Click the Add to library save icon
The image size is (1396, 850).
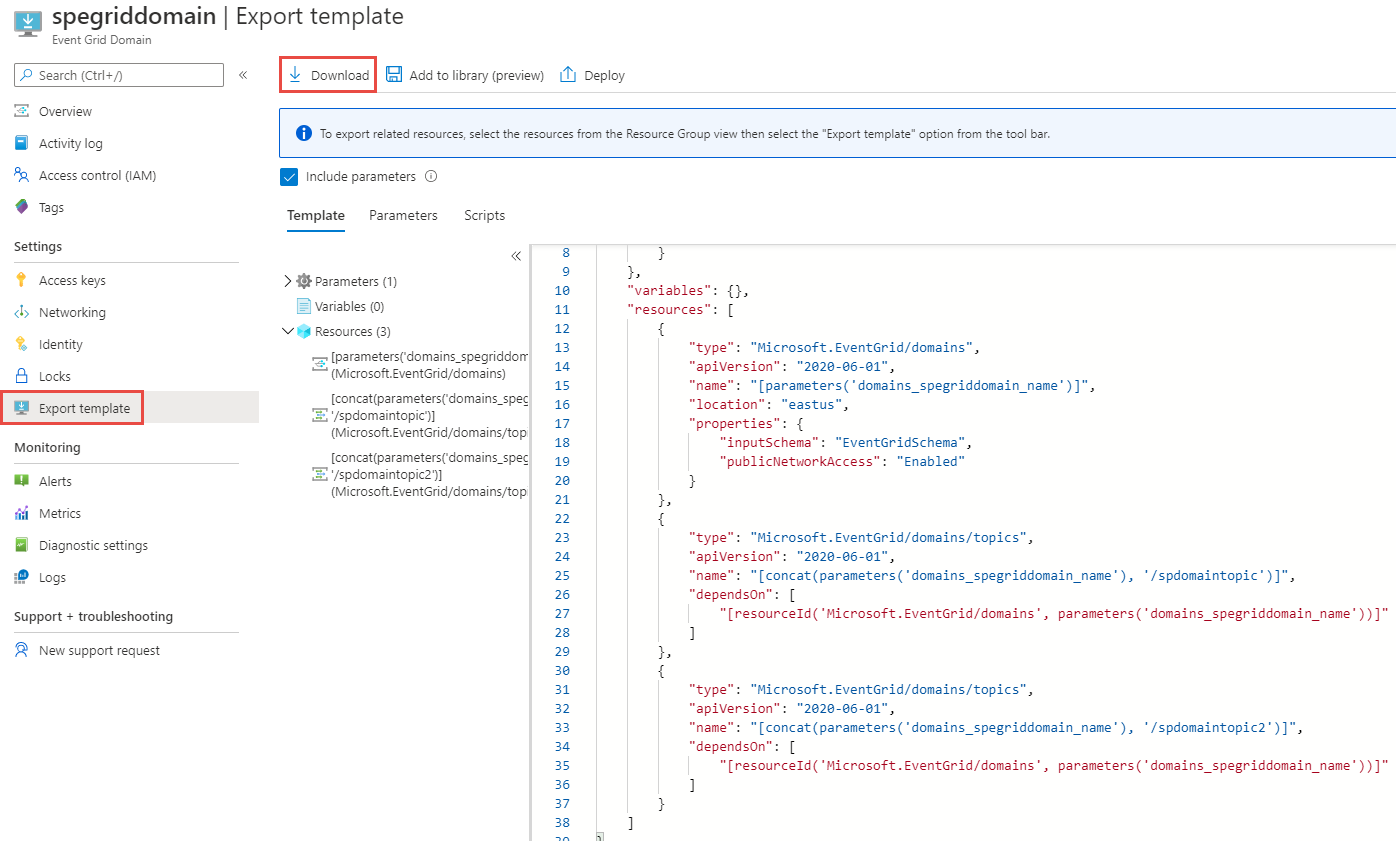[394, 75]
